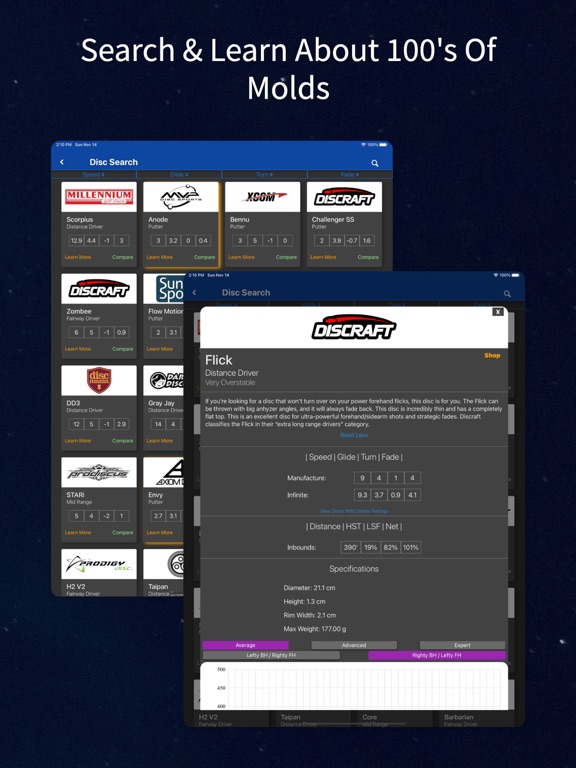
Task: Click the flight chart in Flick popup
Action: tap(354, 686)
